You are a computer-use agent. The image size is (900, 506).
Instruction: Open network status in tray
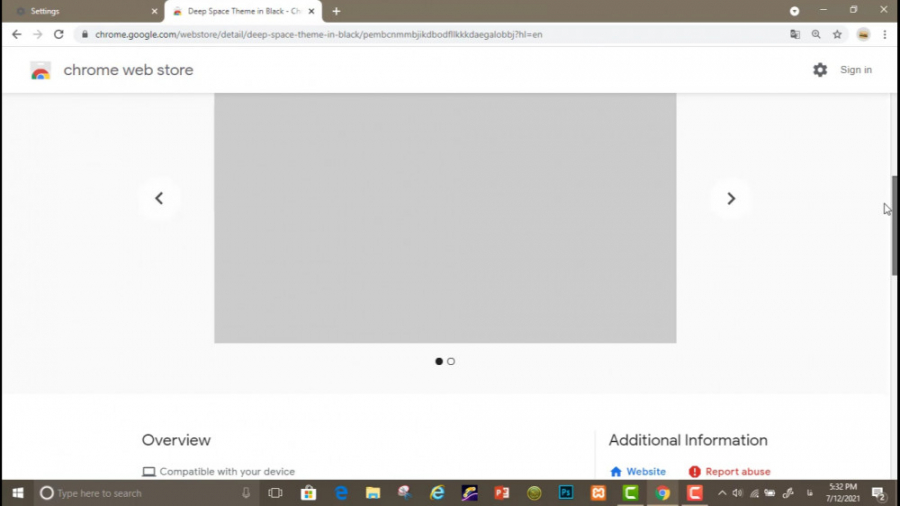tap(754, 493)
